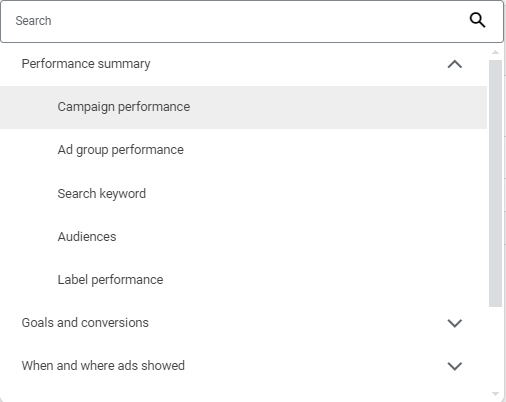This screenshot has height=402, width=506.
Task: Click the scrollbar down arrow
Action: click(495, 394)
